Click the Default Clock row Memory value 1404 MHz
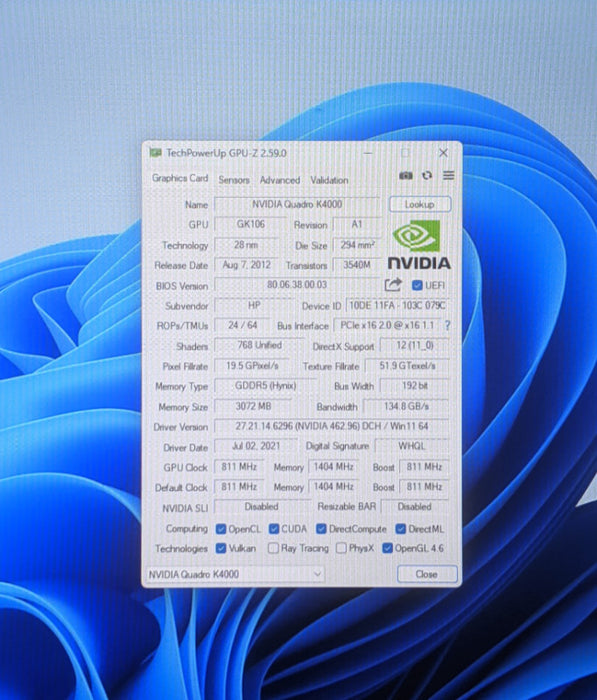The width and height of the screenshot is (597, 700). click(334, 487)
